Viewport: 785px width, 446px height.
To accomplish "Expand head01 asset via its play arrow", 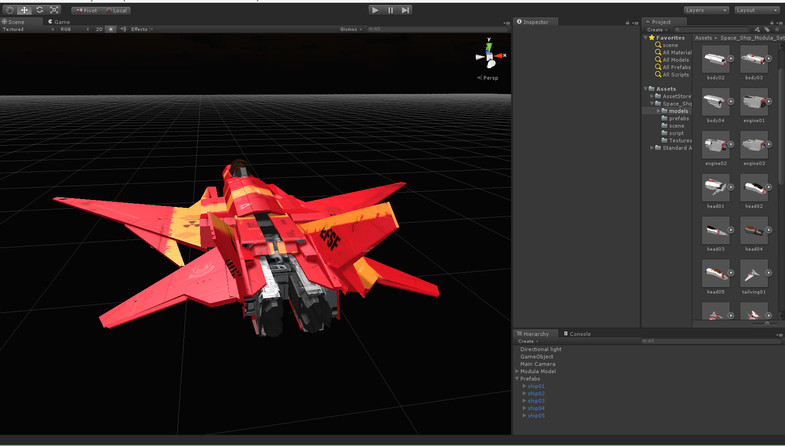I will click(x=731, y=187).
